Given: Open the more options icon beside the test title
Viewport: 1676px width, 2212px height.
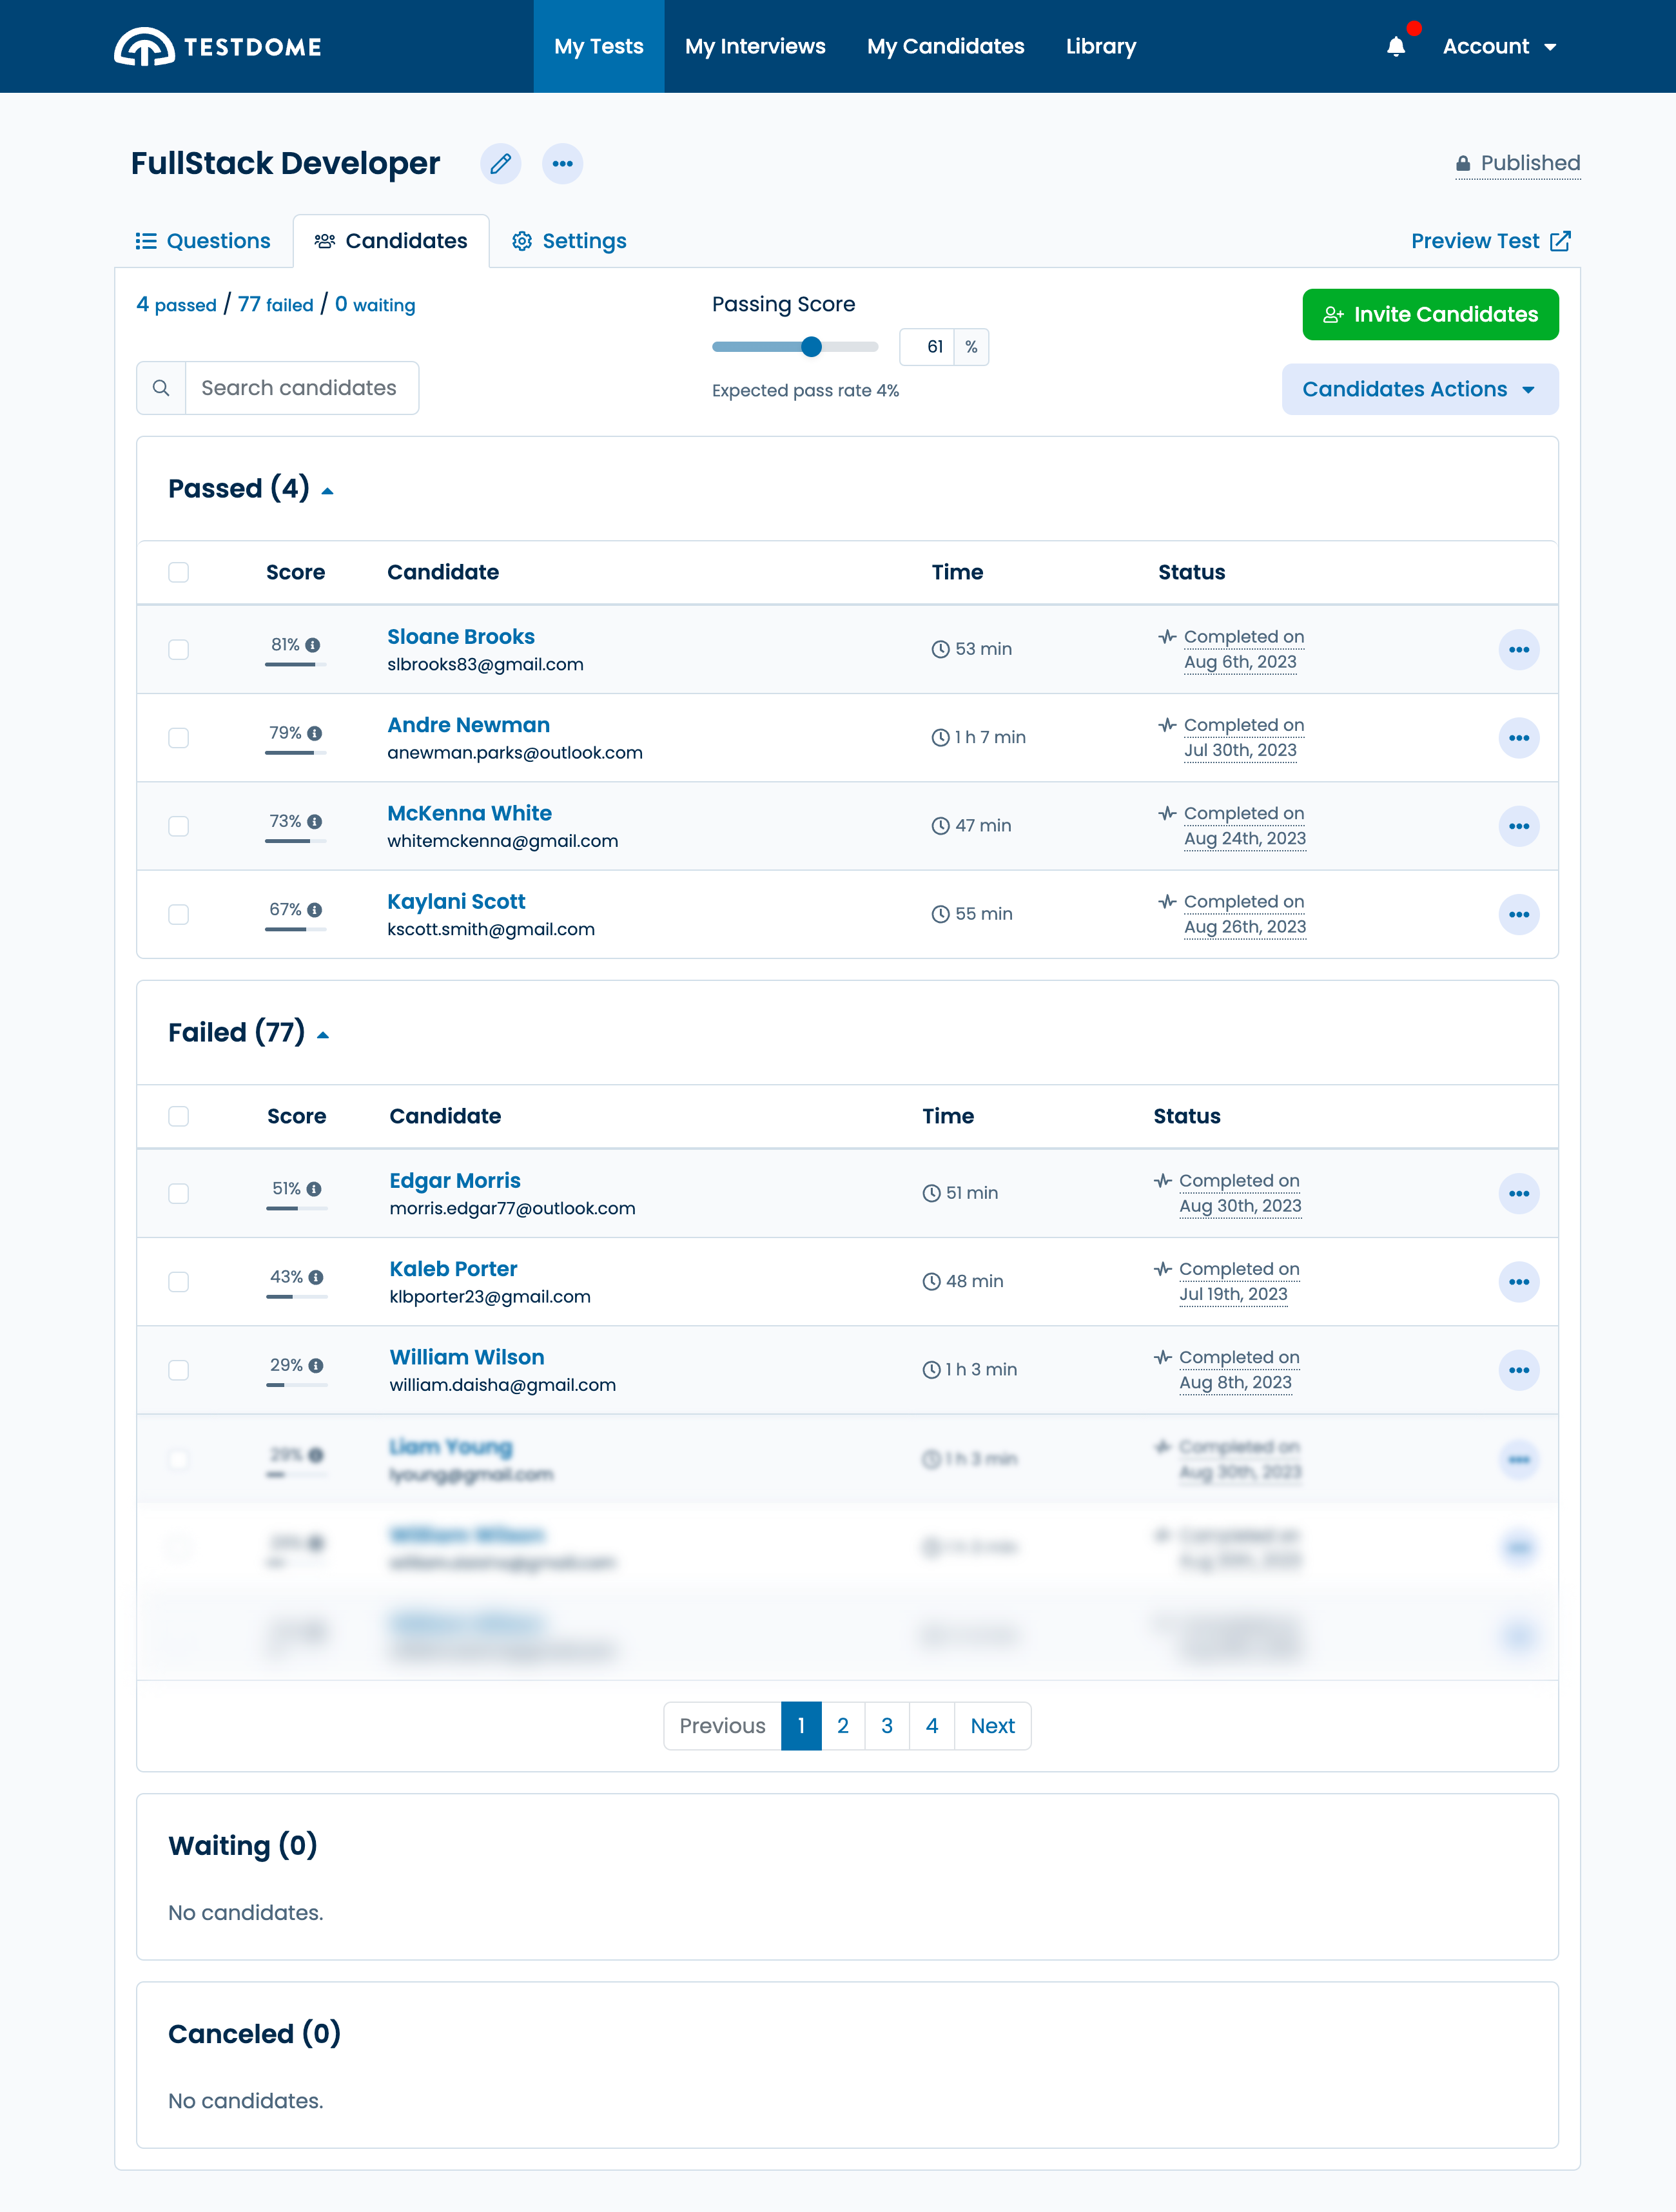Looking at the screenshot, I should click(562, 163).
